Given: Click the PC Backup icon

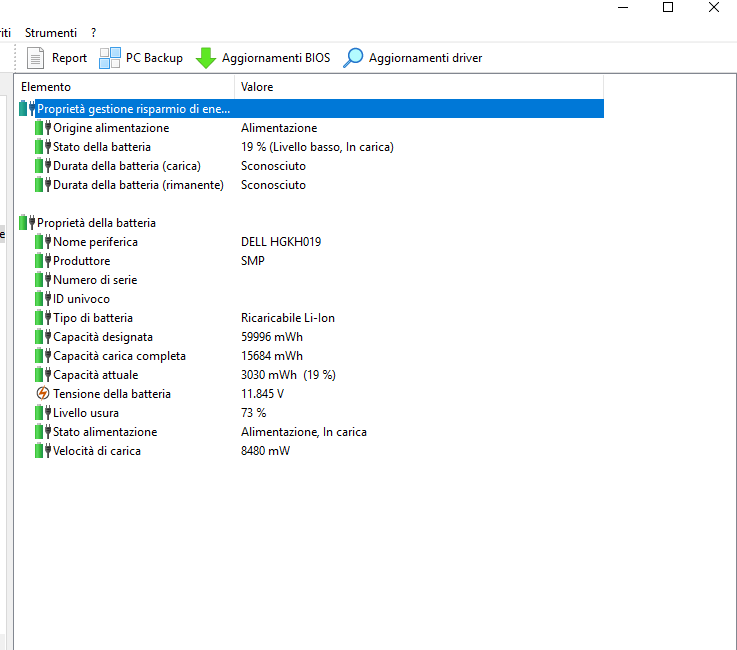Looking at the screenshot, I should click(x=110, y=58).
